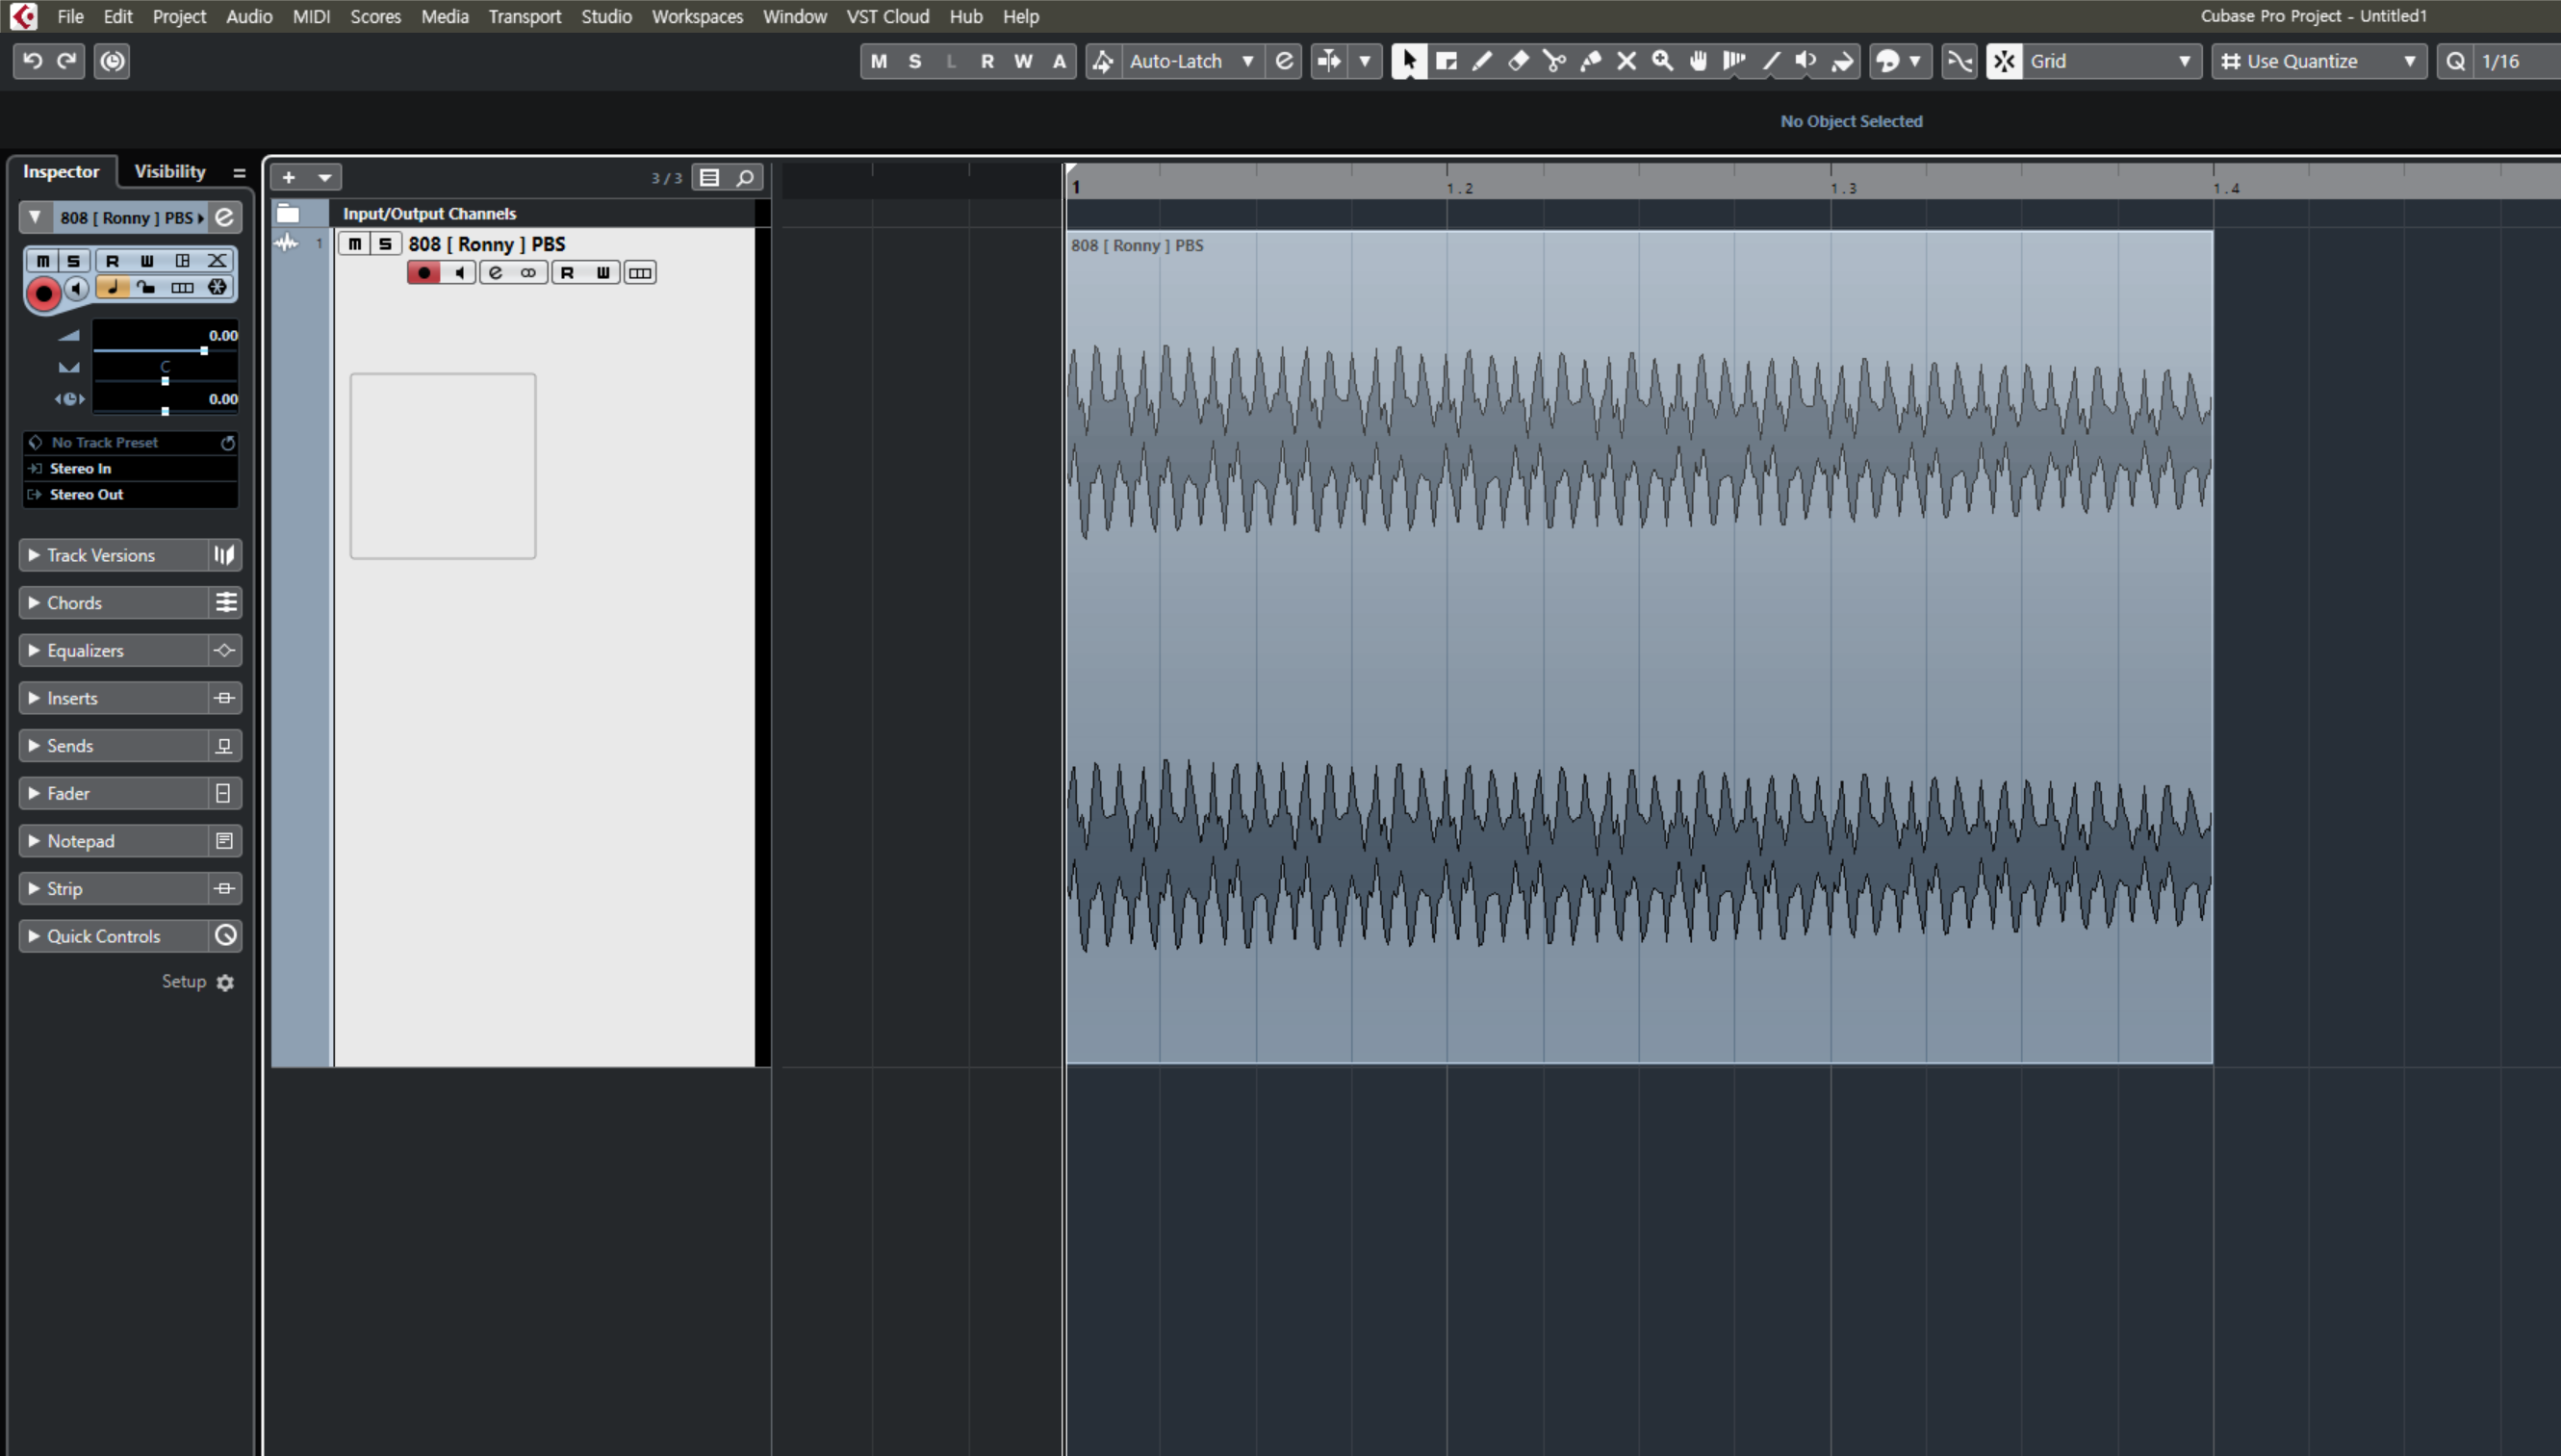Select the Eraser tool
This screenshot has width=2561, height=1456.
1518,61
